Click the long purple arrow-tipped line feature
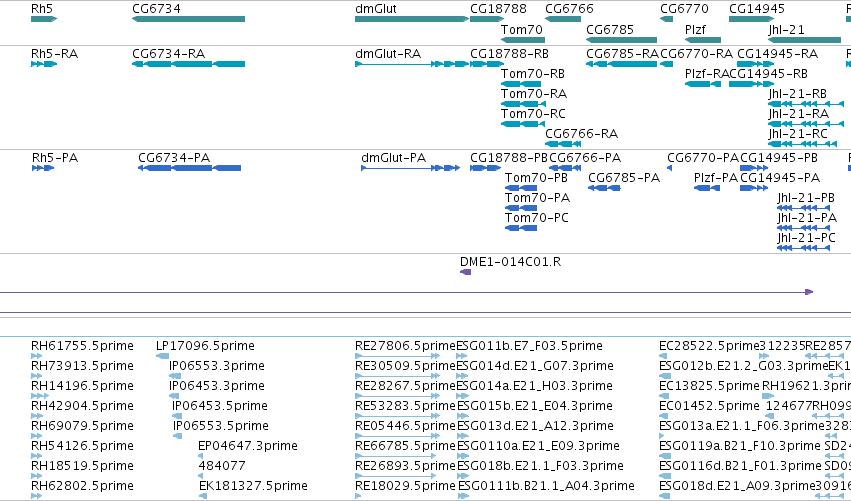This screenshot has width=851, height=501. pyautogui.click(x=407, y=292)
